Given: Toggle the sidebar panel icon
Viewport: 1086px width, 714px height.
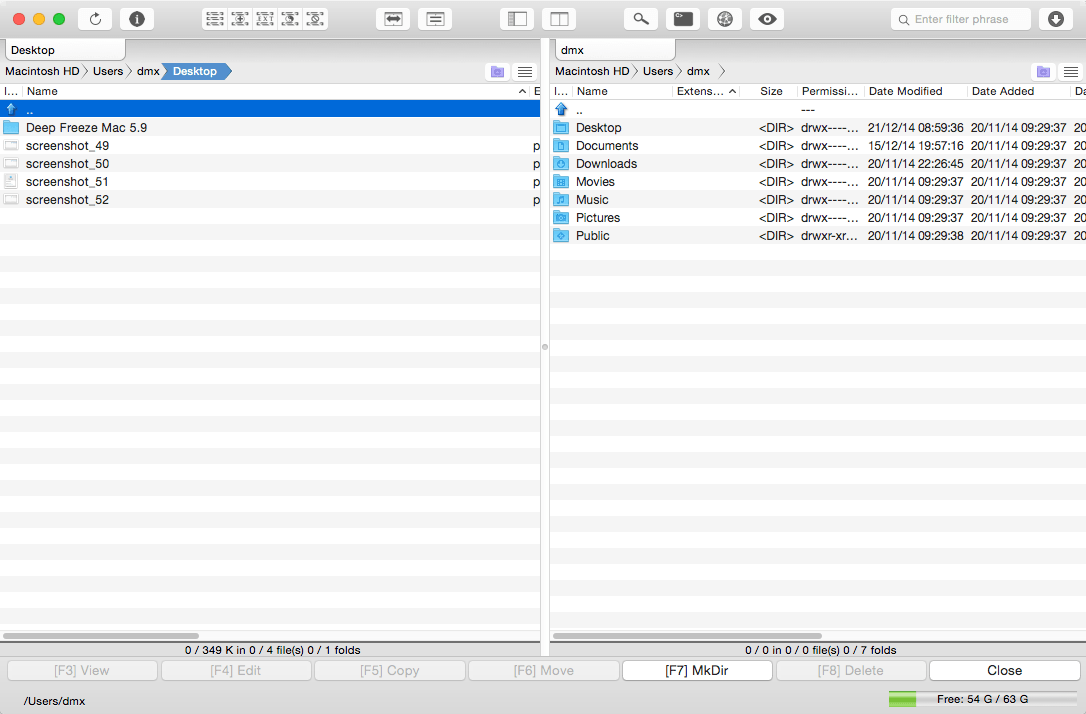Looking at the screenshot, I should (x=517, y=19).
